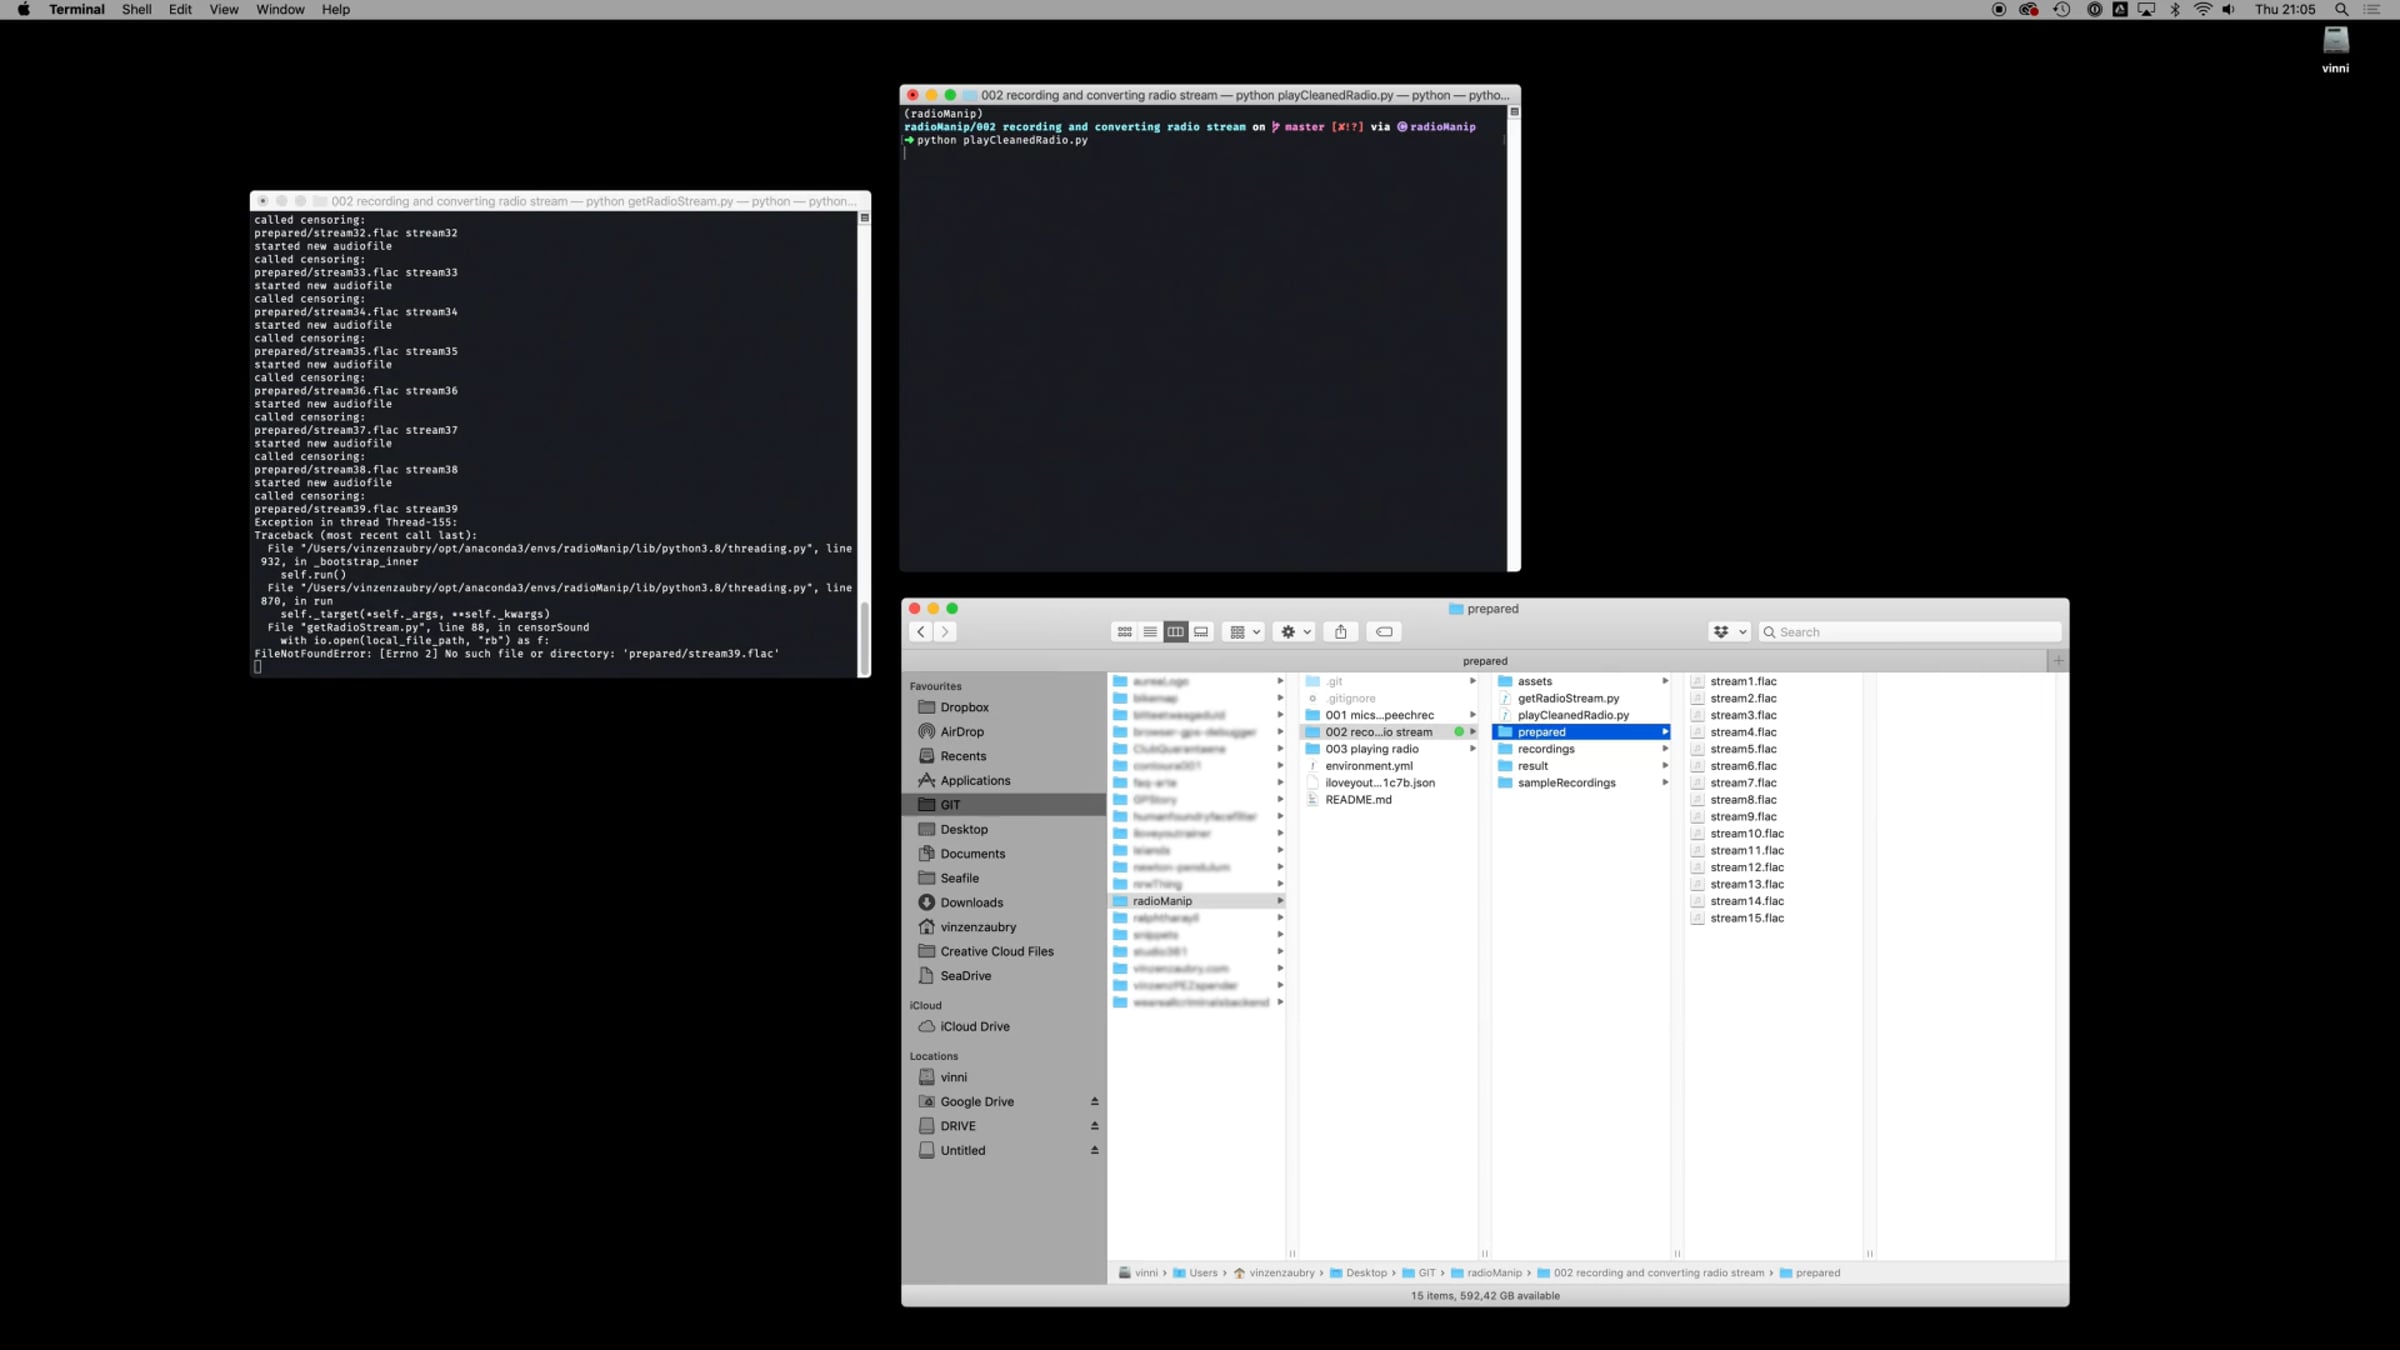The height and width of the screenshot is (1350, 2400).
Task: Open iCloud Drive in sidebar
Action: pos(974,1027)
